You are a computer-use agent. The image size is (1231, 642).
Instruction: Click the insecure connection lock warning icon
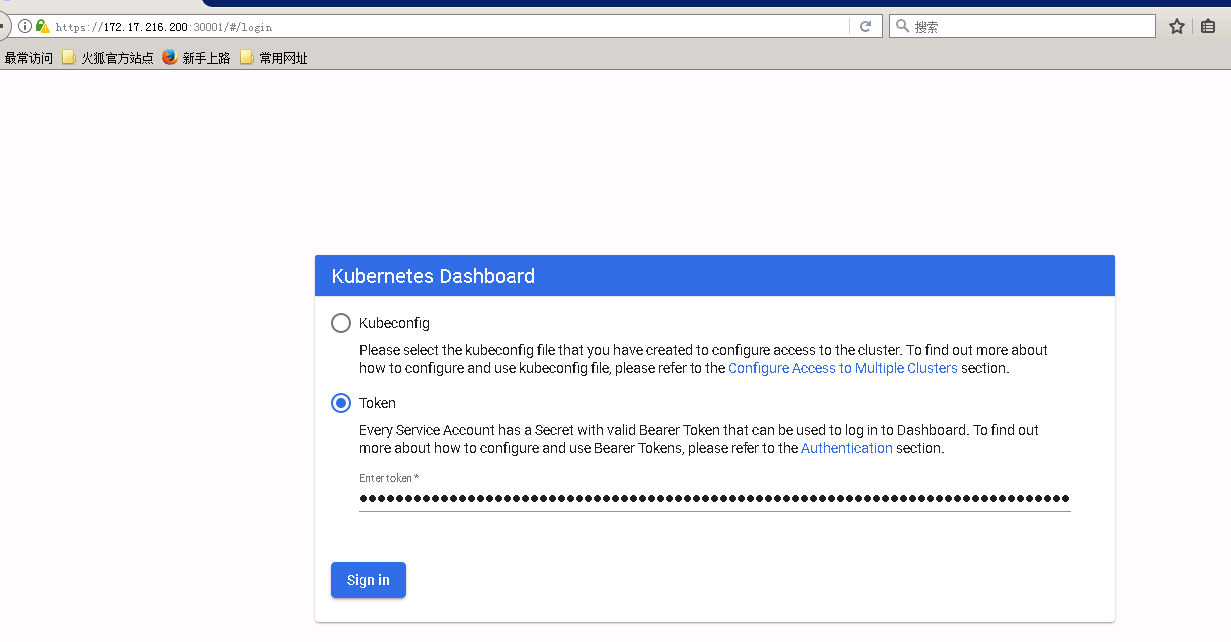(x=42, y=27)
